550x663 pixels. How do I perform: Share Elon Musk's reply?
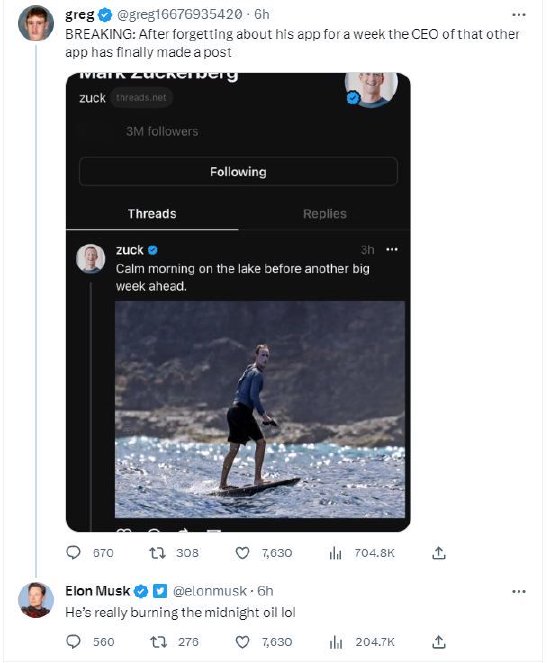point(439,642)
